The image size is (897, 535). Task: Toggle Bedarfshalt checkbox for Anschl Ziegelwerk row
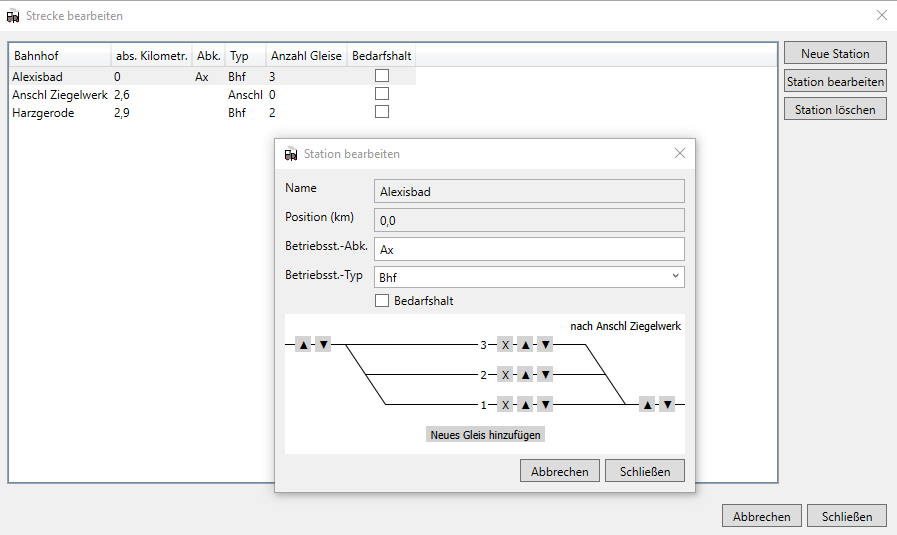pos(382,93)
